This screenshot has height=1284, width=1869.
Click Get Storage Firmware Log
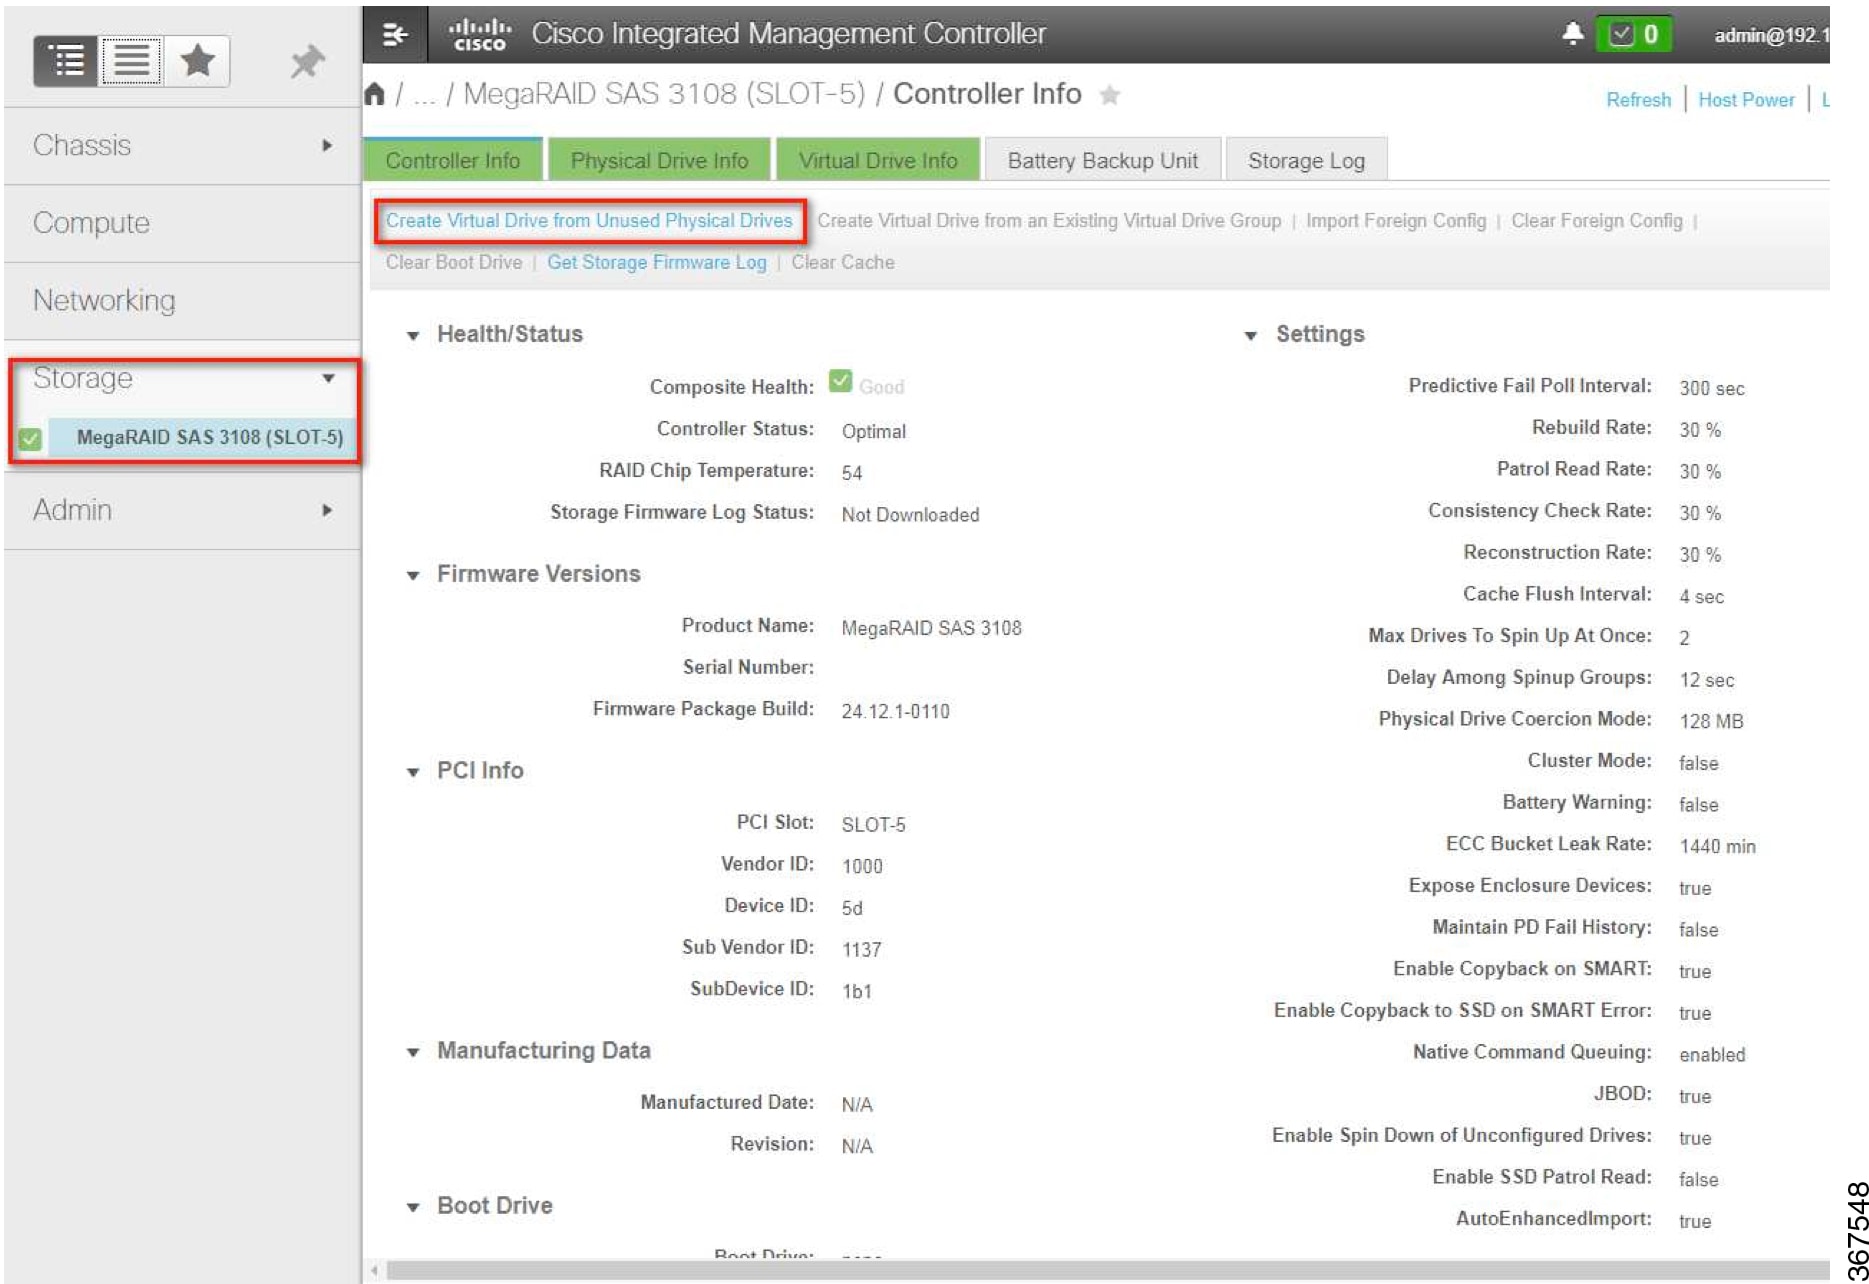pos(657,263)
